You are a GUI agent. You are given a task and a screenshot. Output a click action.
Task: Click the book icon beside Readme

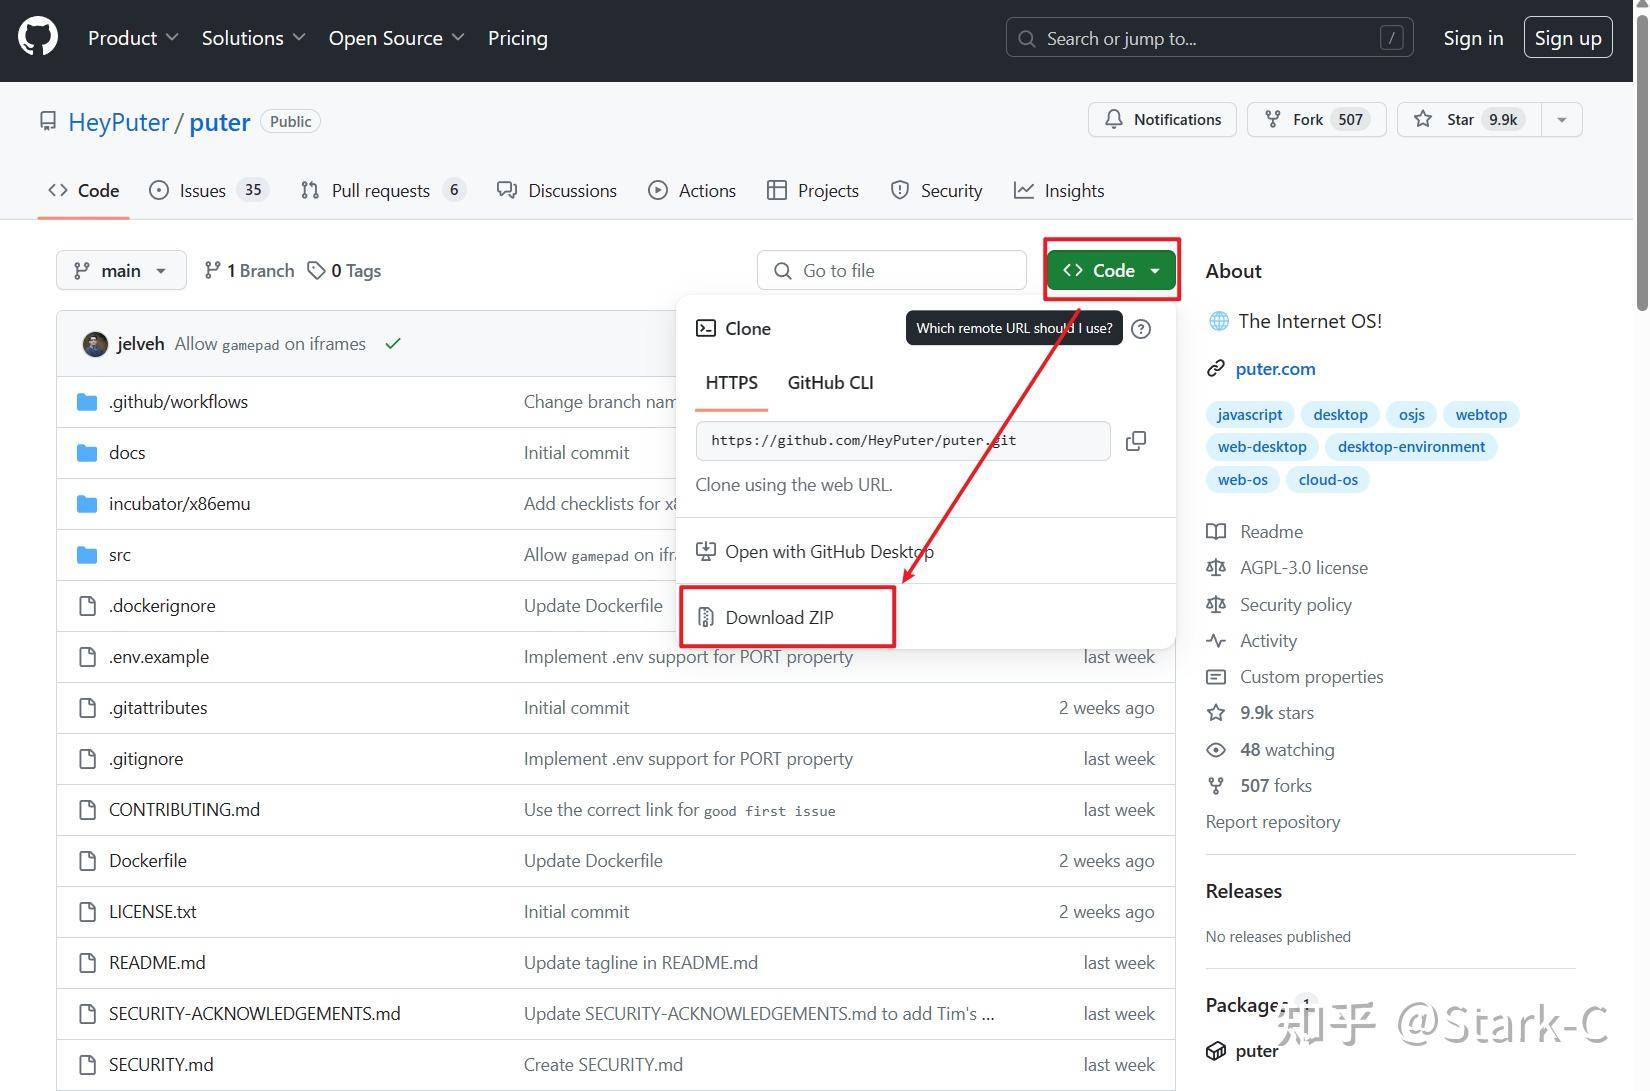(1216, 532)
